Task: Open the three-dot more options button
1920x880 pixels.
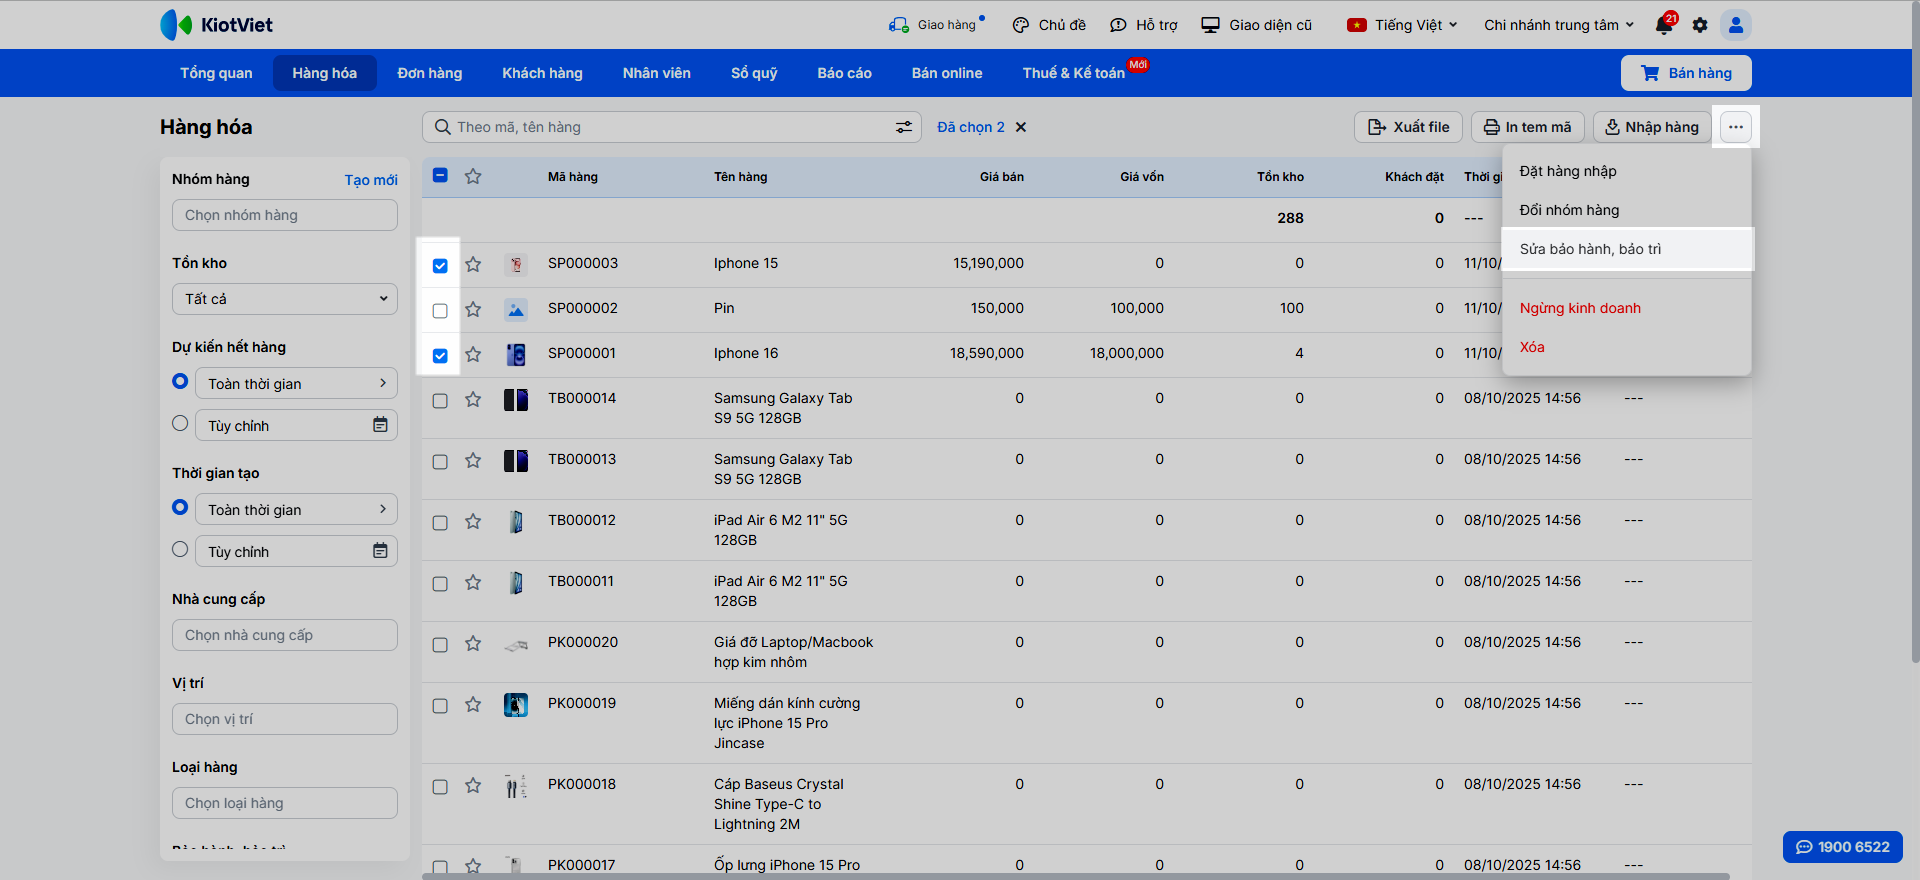Action: tap(1736, 127)
